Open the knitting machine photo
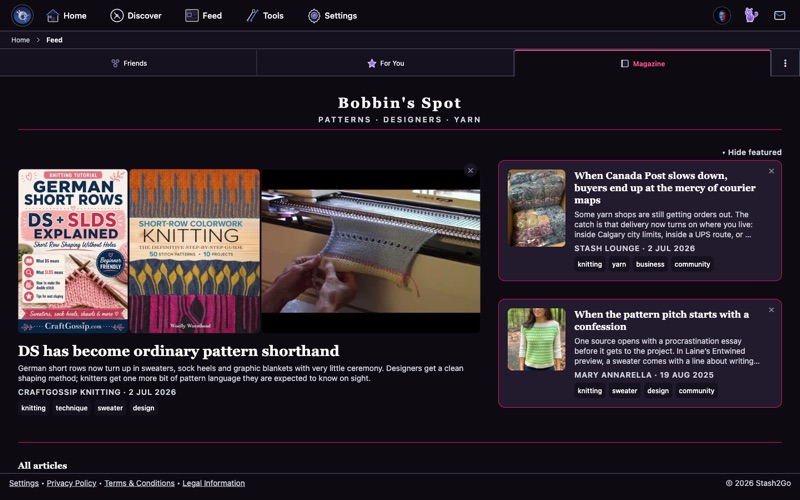Viewport: 800px width, 500px height. point(370,251)
